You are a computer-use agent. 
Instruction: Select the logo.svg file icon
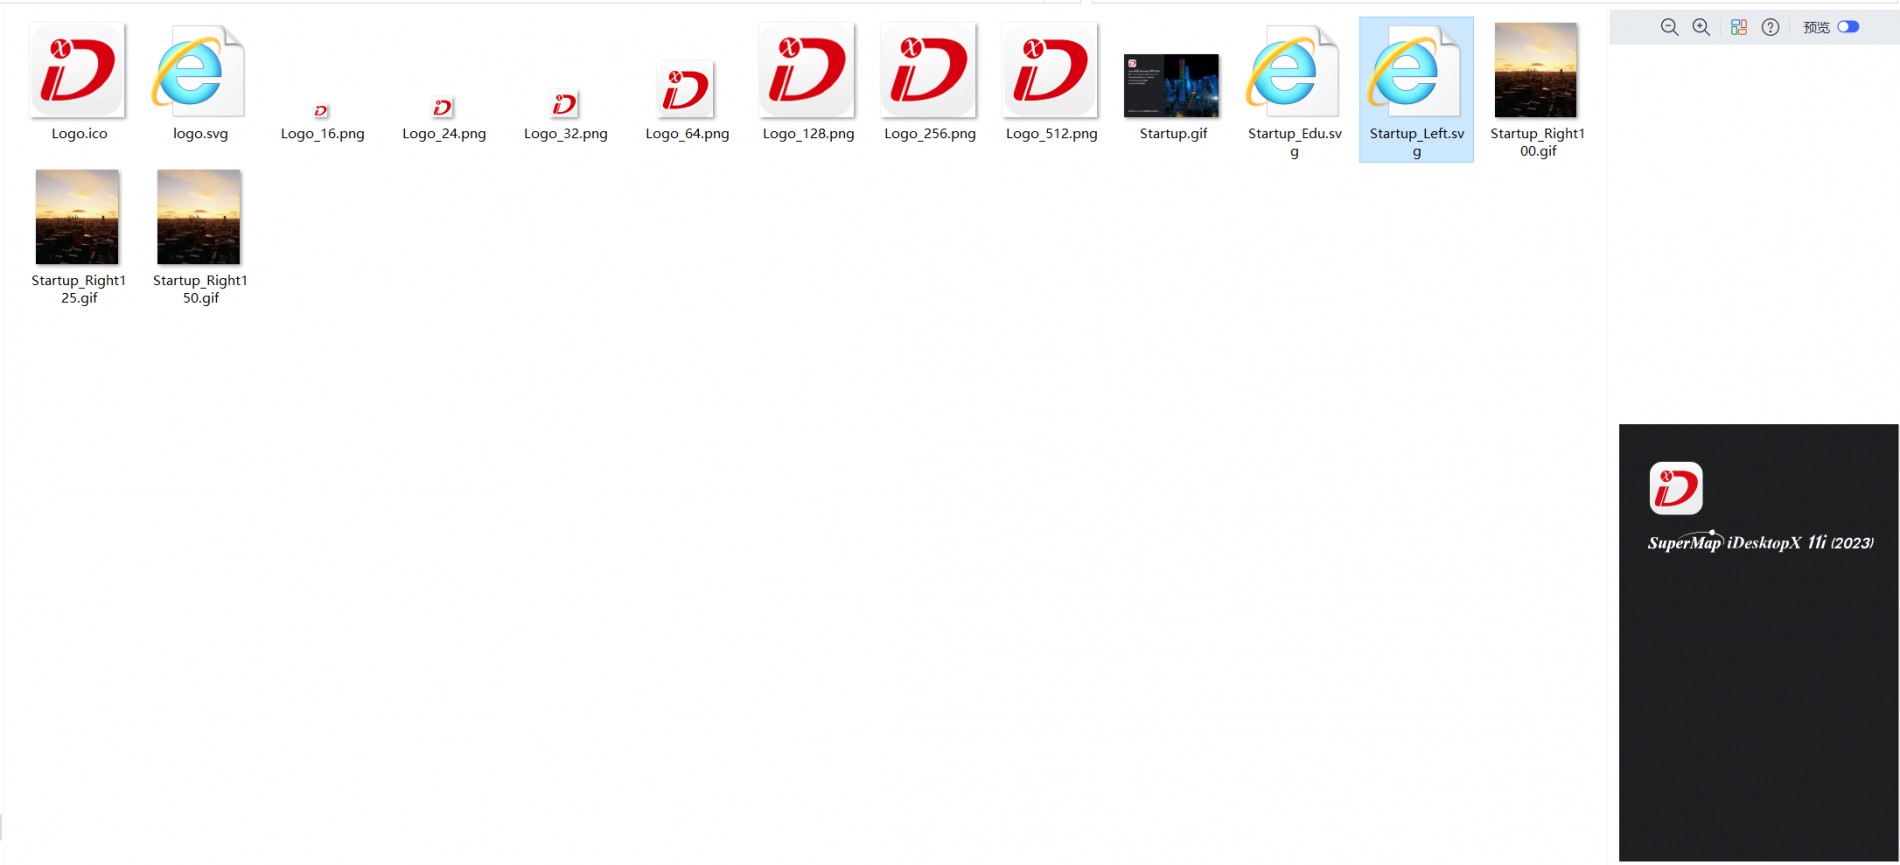pos(199,71)
